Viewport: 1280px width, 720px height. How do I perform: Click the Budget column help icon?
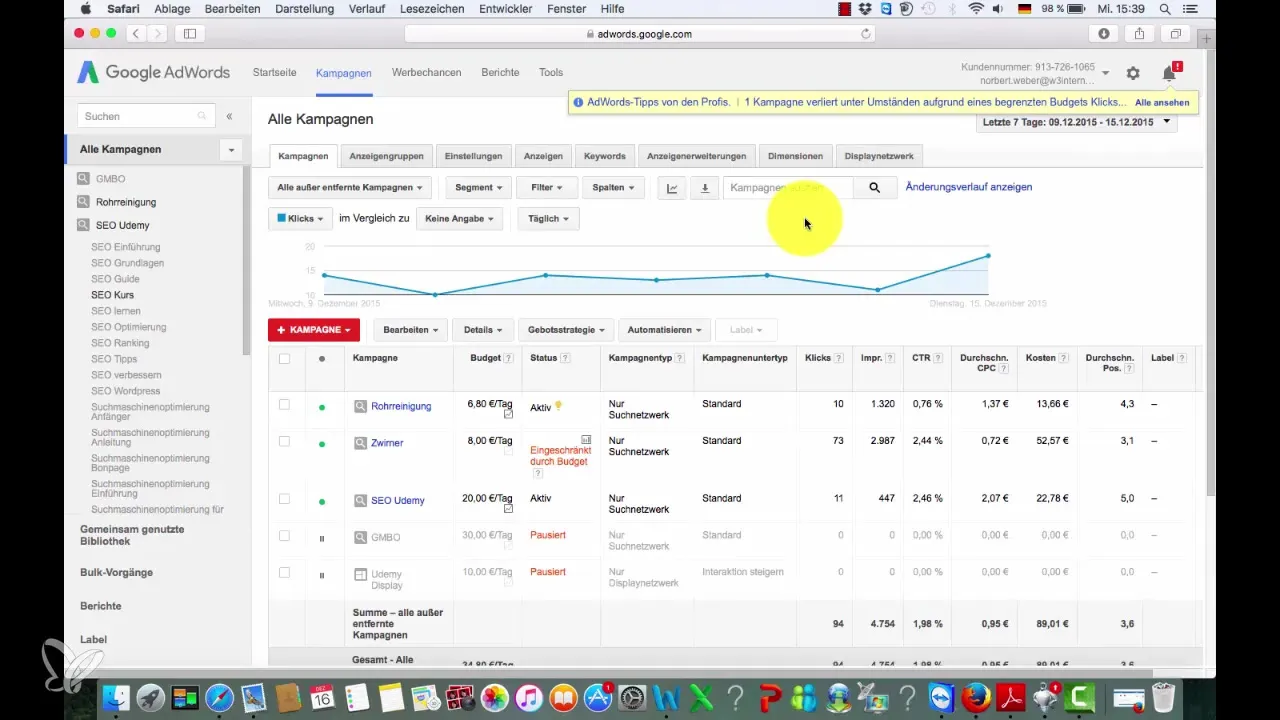coord(508,358)
